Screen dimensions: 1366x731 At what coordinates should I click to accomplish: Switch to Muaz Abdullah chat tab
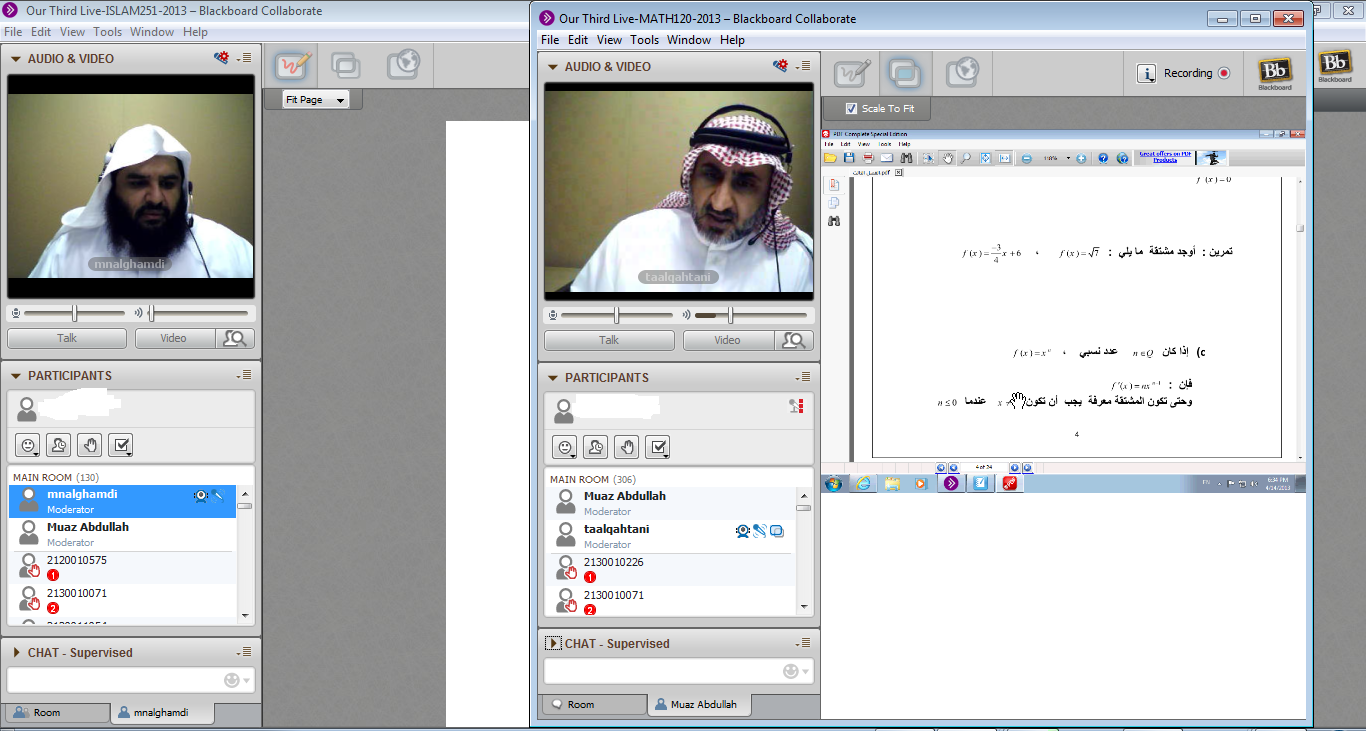(699, 704)
